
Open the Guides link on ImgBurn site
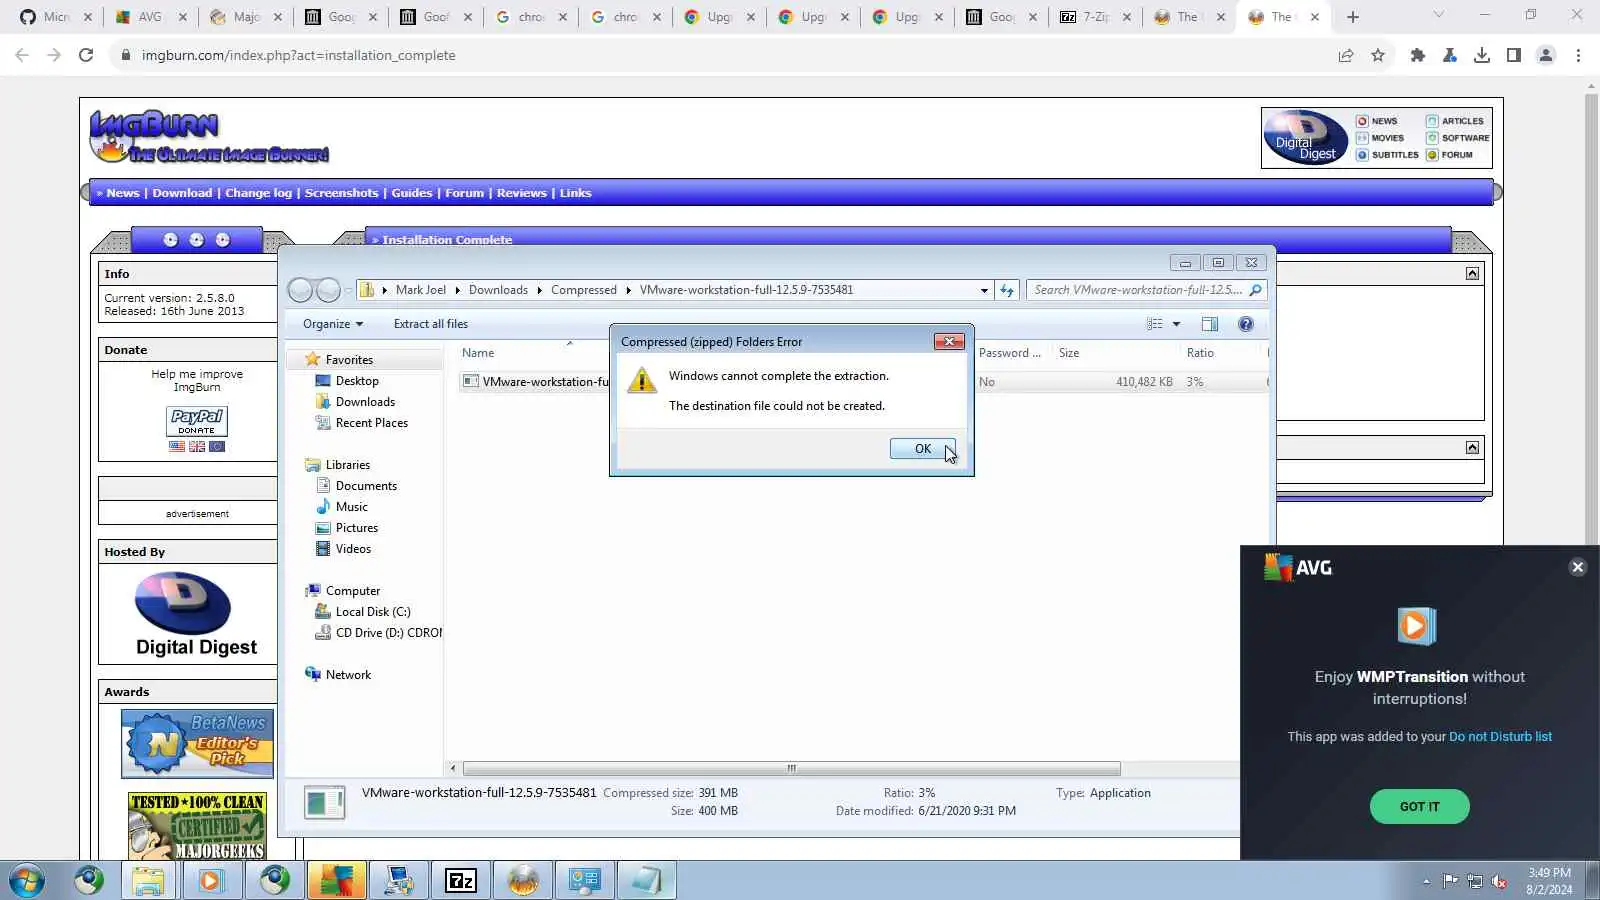click(x=412, y=193)
